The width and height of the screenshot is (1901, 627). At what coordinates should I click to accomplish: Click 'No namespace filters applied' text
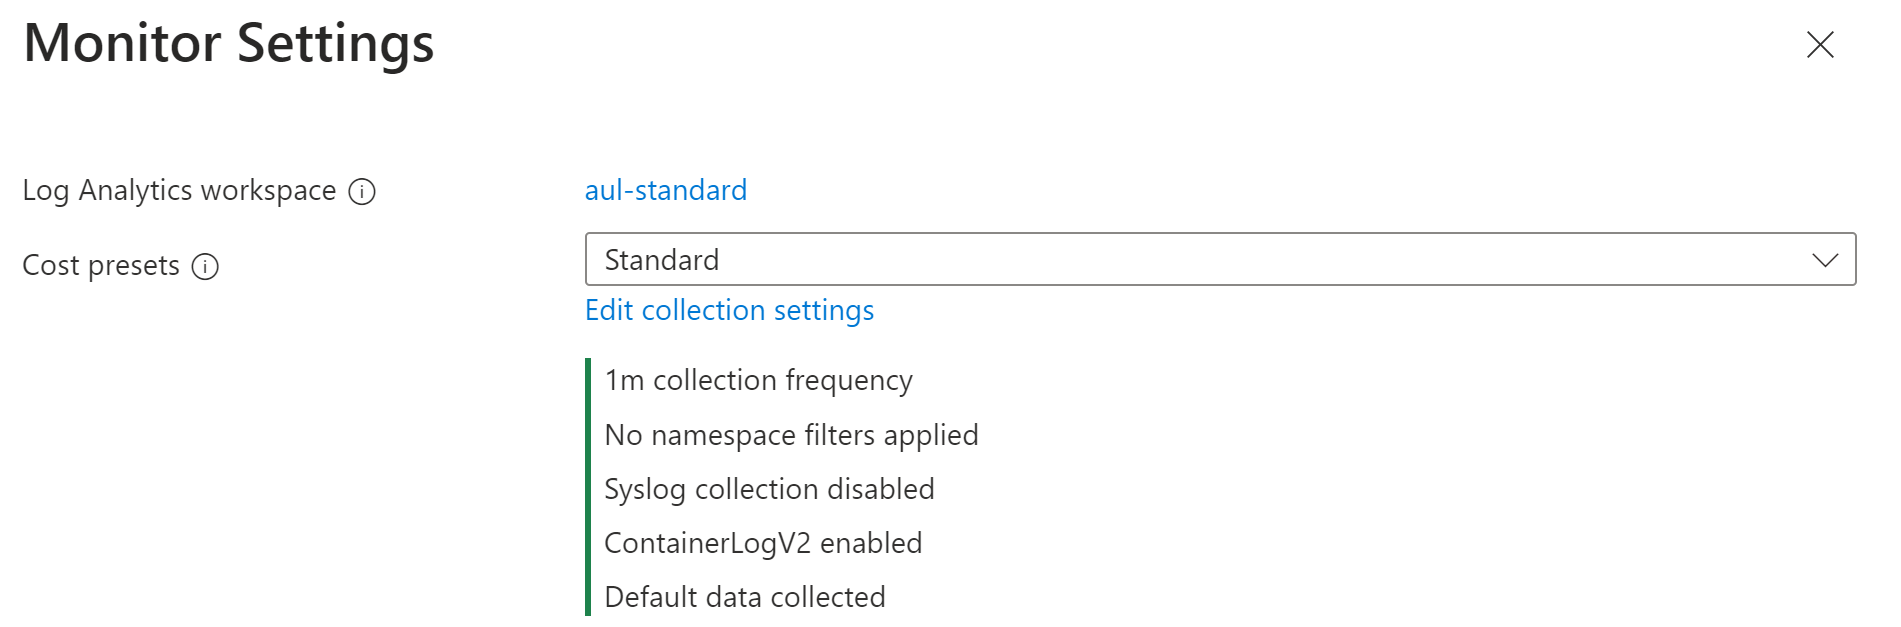tap(791, 435)
